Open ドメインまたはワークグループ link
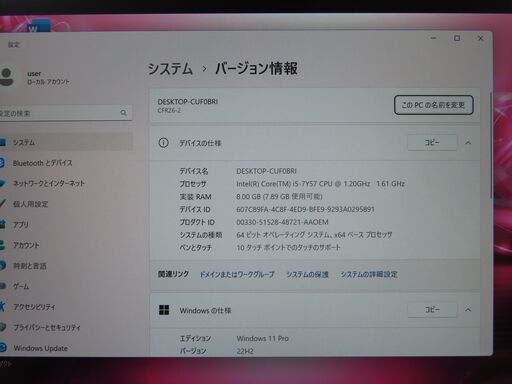The height and width of the screenshot is (384, 512). [237, 274]
